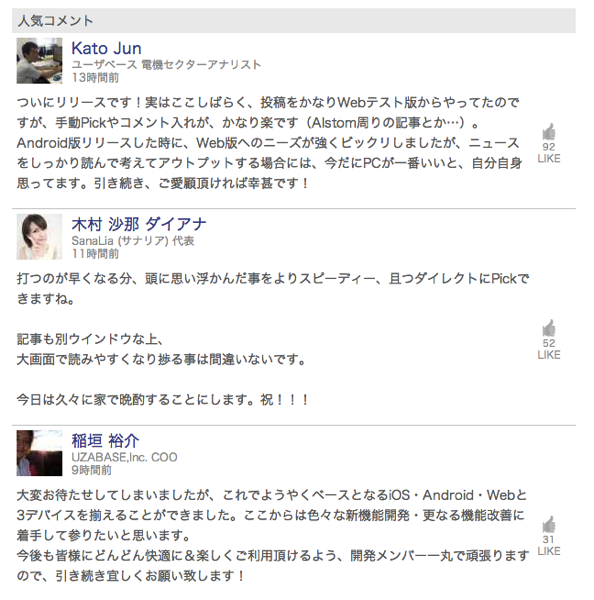594x600 pixels.
Task: Click Kato Jun's avatar photo
Action: [39, 60]
